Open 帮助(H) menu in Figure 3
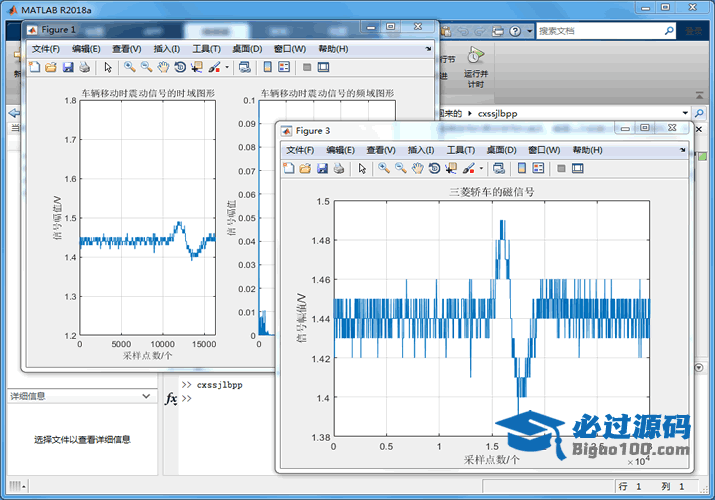This screenshot has height=500, width=715. (x=588, y=150)
